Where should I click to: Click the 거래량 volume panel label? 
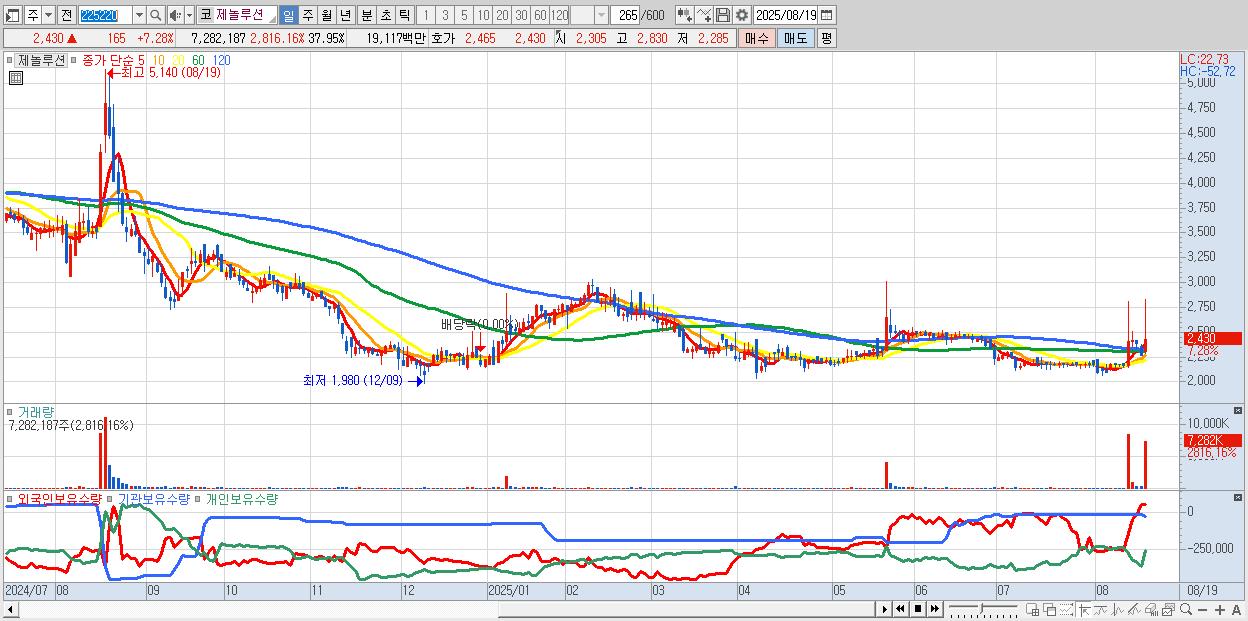34,411
